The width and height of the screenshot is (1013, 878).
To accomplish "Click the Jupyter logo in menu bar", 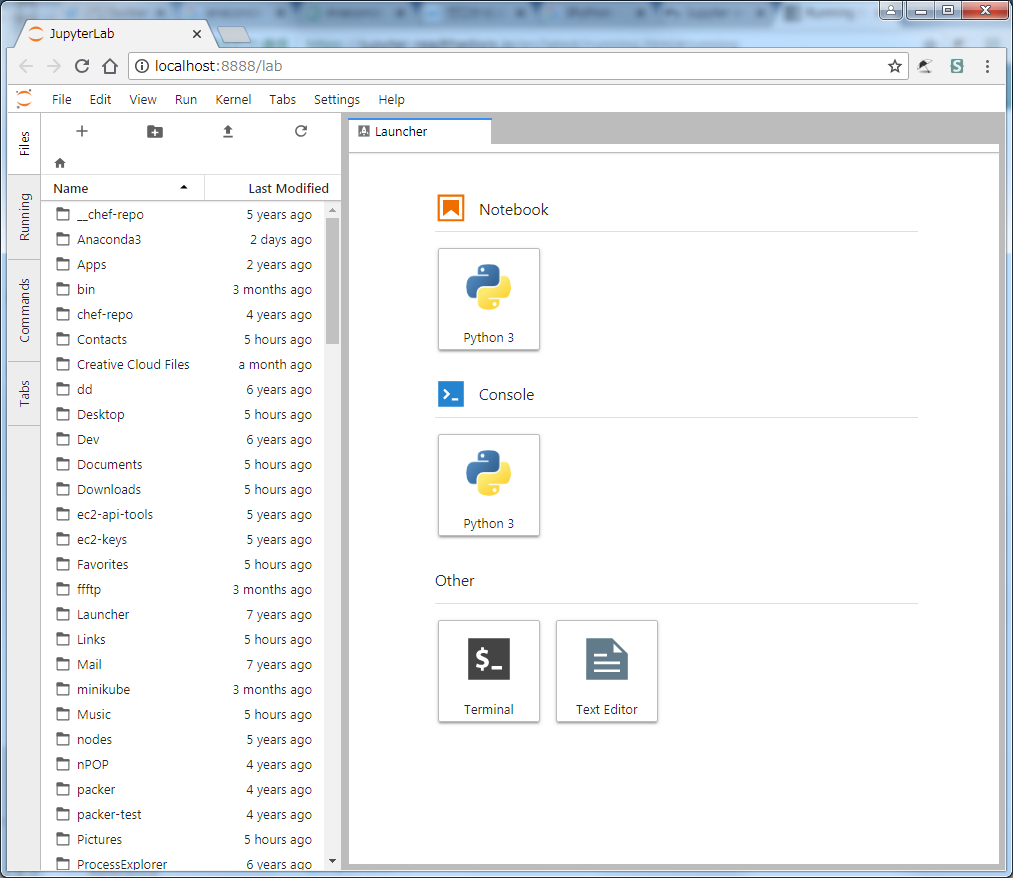I will tap(24, 99).
